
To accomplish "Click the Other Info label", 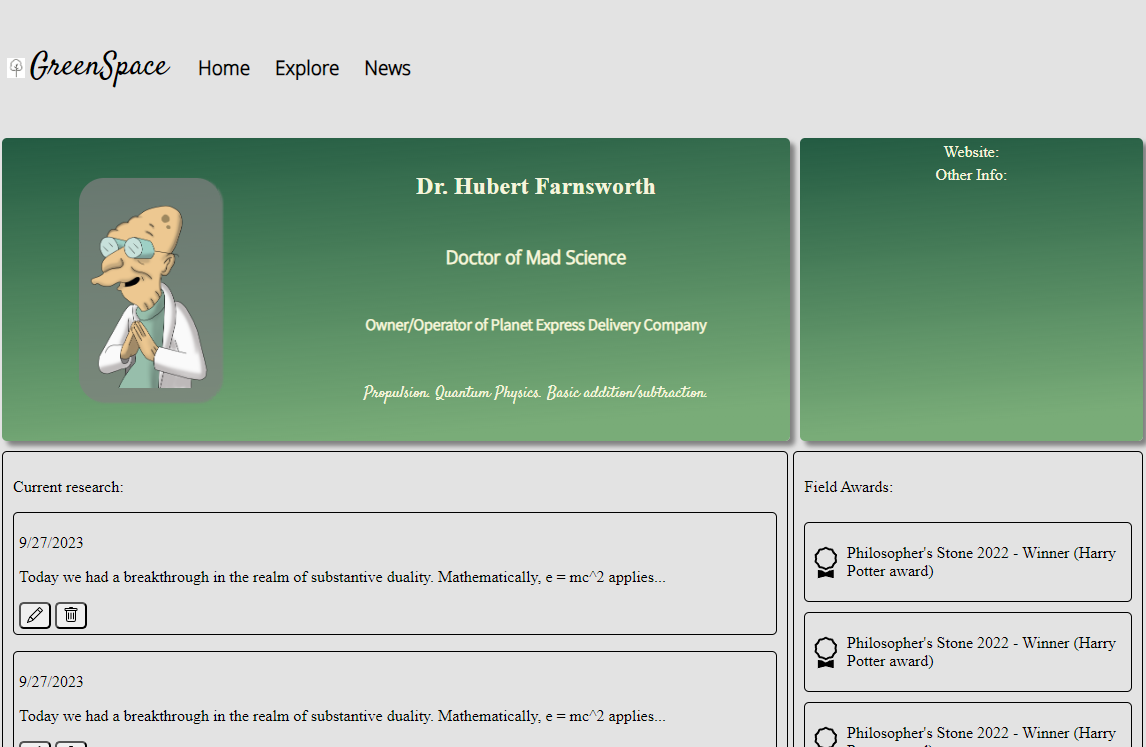I will (971, 175).
